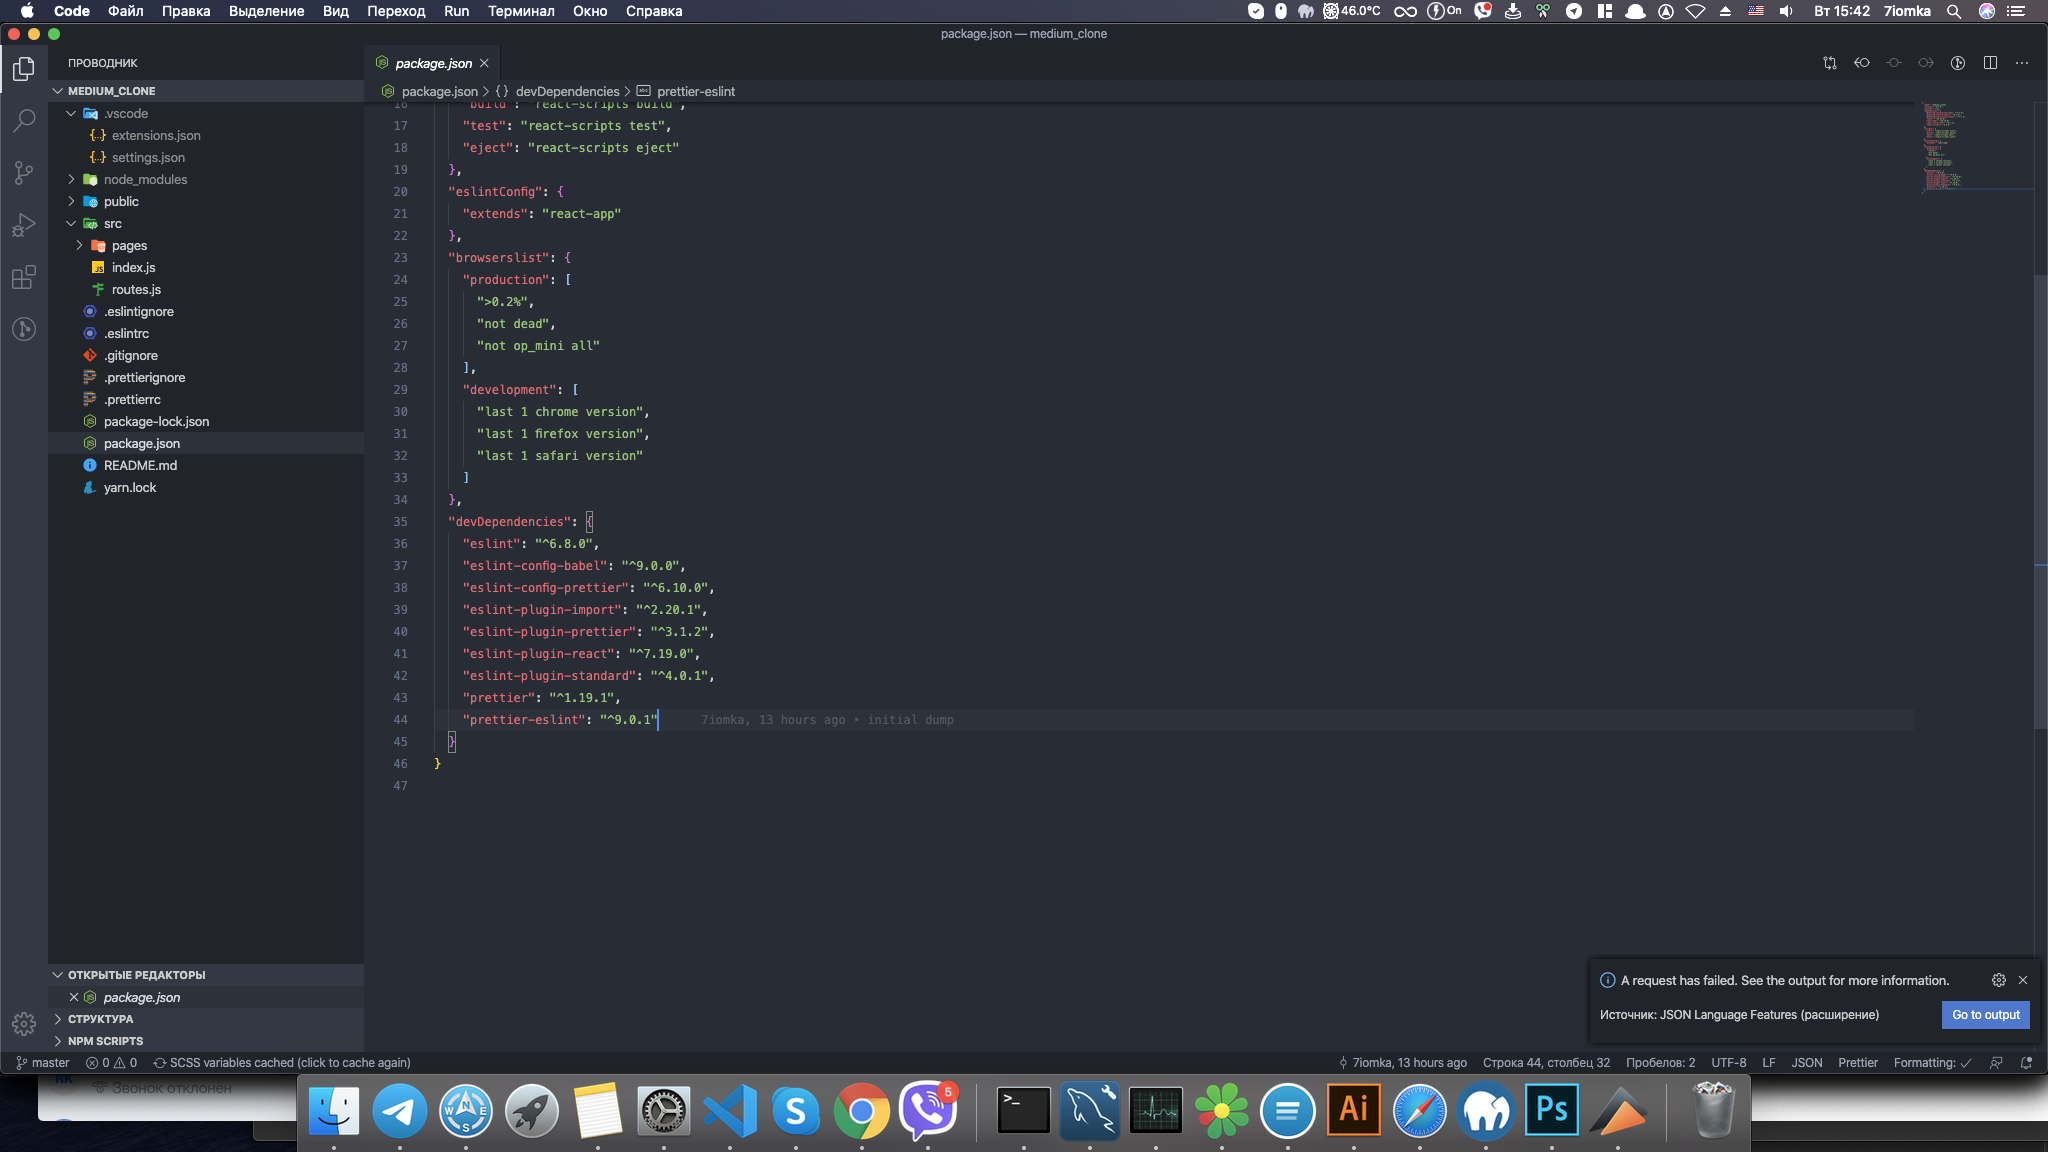Image resolution: width=2048 pixels, height=1152 pixels.
Task: Click devDependencies in the breadcrumb bar
Action: (x=566, y=91)
